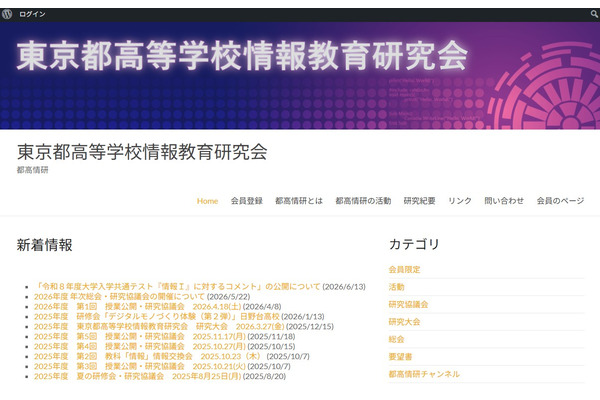Click the カテゴリ heading
Image resolution: width=600 pixels, height=400 pixels.
pos(414,244)
